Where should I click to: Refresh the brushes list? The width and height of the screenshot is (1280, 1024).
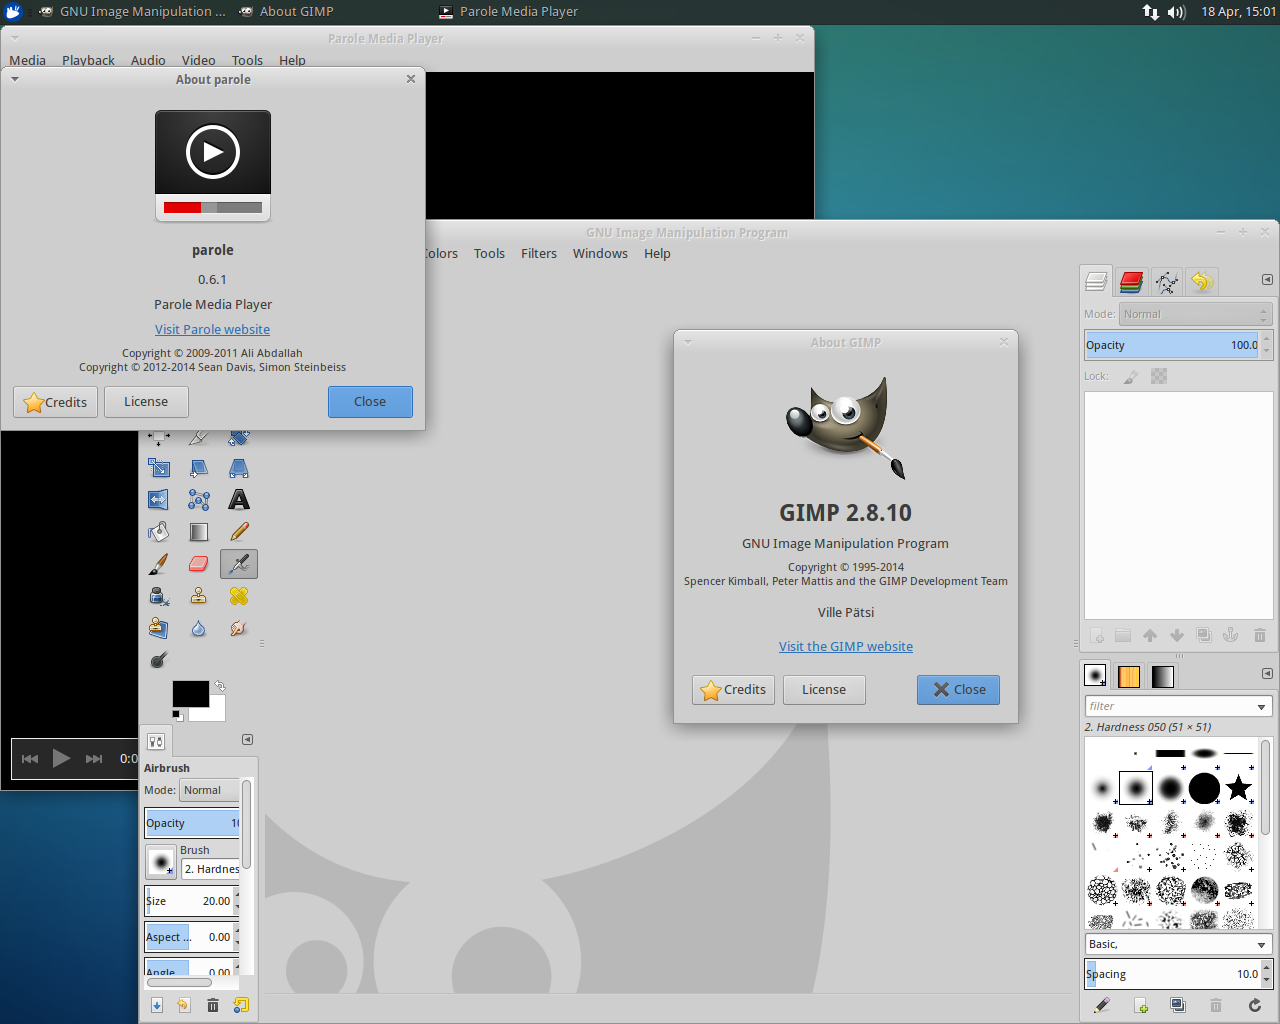[1254, 1005]
